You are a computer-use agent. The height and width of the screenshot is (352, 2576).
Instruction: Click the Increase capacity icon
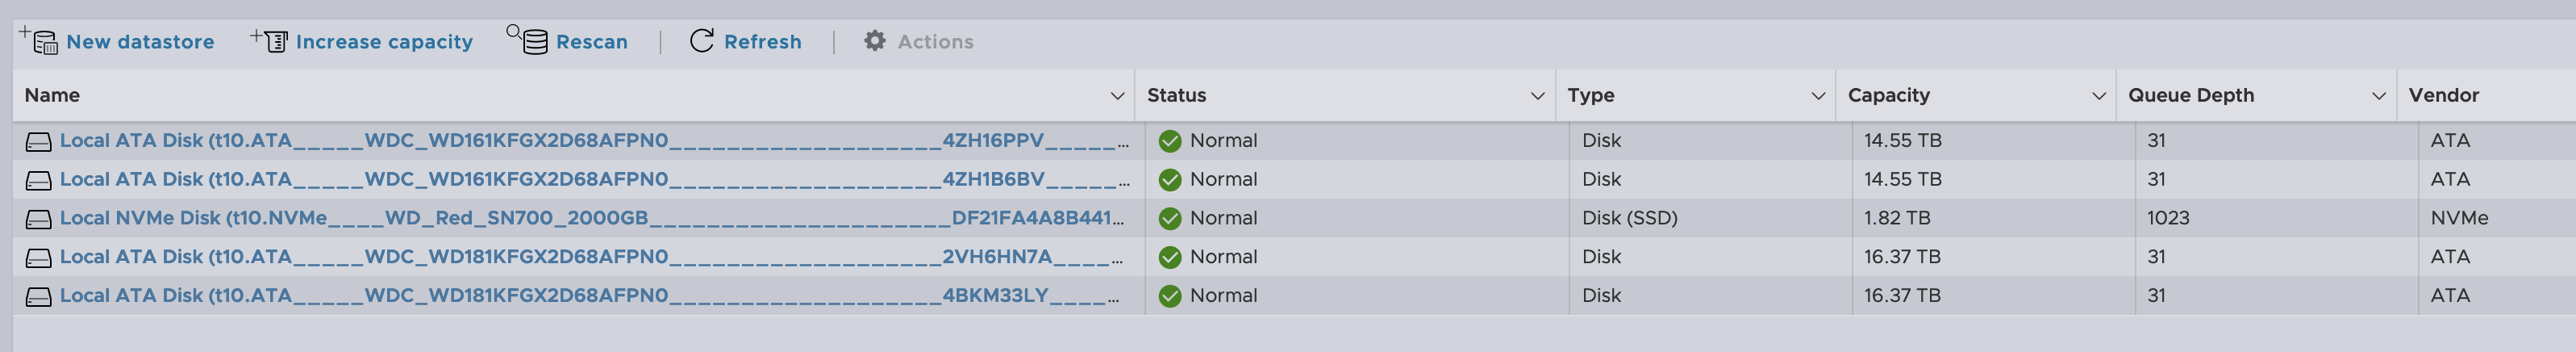(x=269, y=40)
